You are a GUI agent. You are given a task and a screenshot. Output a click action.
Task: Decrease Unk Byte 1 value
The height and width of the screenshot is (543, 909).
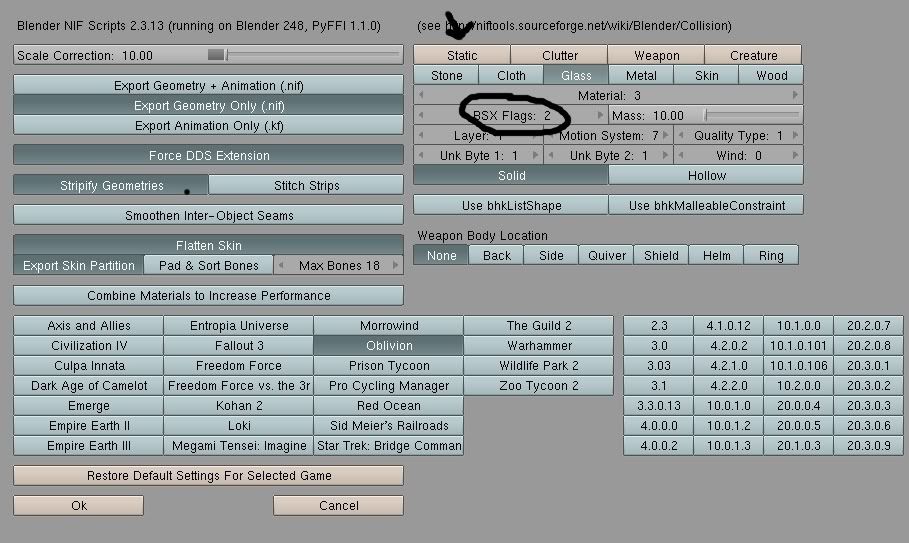(x=421, y=155)
